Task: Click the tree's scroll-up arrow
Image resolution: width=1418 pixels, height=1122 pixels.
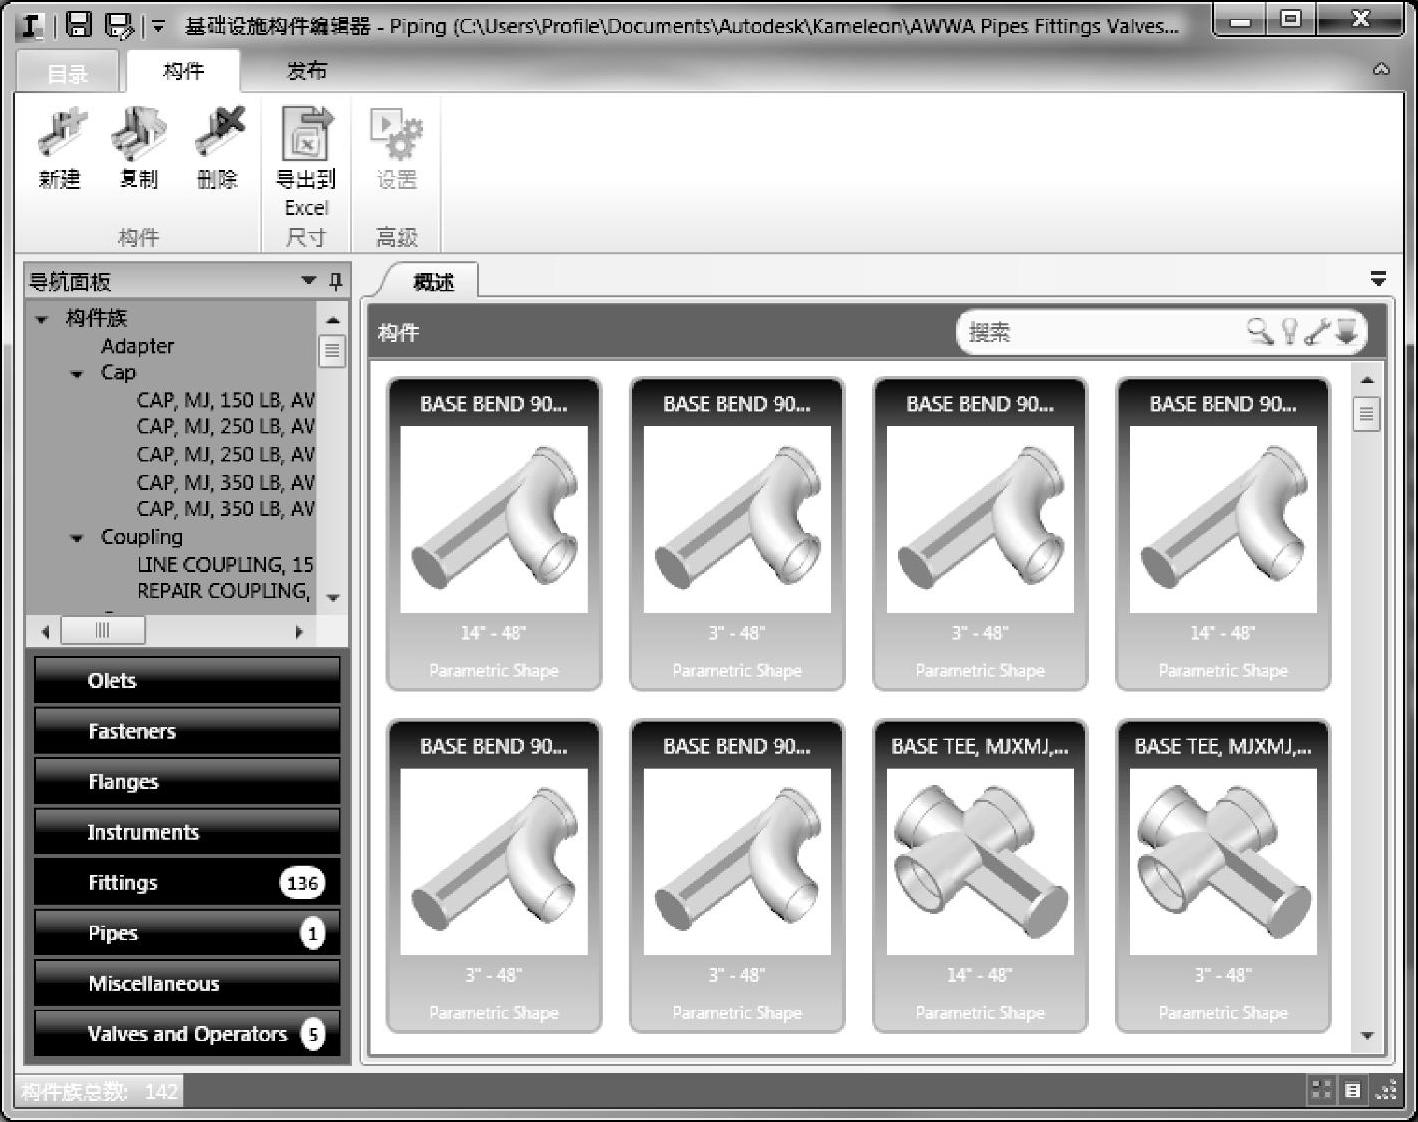Action: [332, 320]
